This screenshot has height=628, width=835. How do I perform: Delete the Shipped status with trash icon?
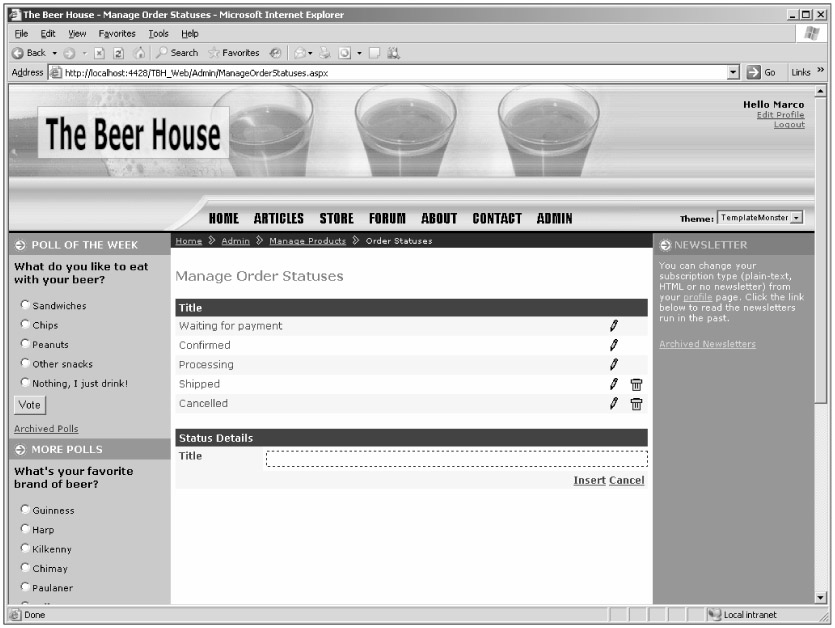[636, 384]
